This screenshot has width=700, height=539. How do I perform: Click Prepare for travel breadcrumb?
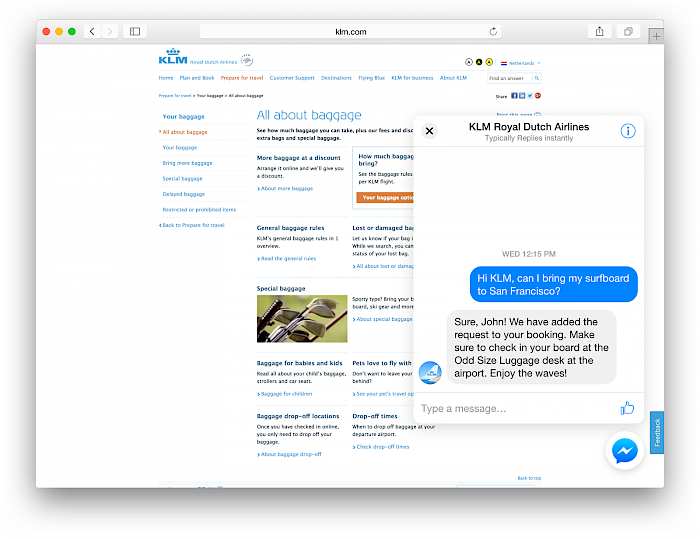pos(175,96)
